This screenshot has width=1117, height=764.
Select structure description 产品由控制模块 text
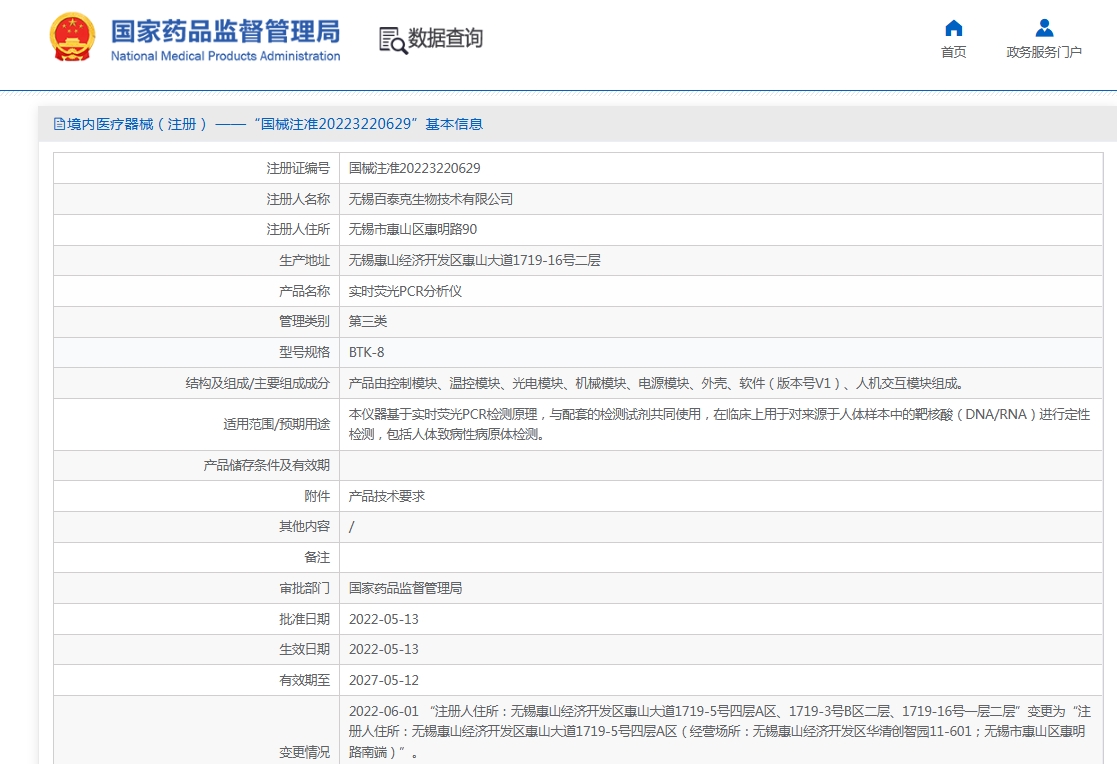click(656, 383)
